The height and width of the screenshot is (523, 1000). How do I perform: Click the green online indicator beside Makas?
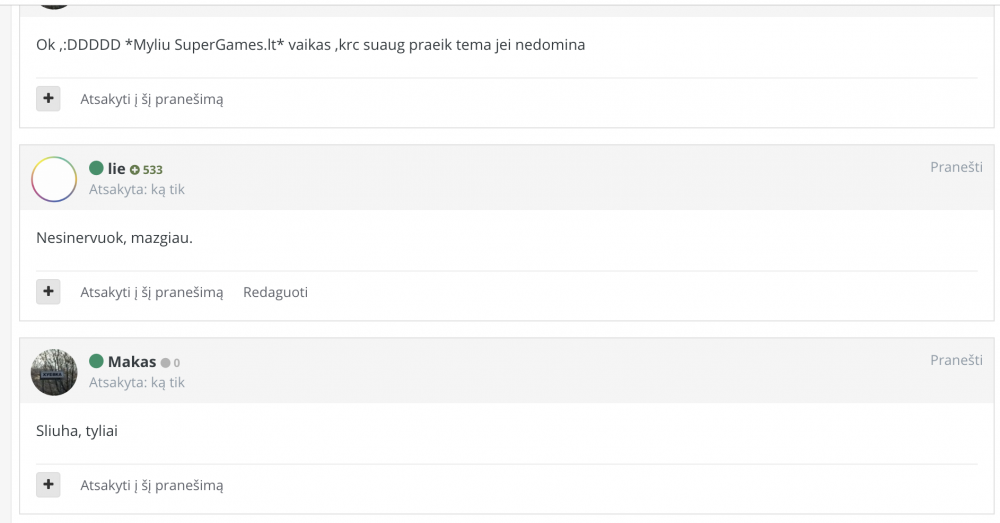tap(96, 361)
